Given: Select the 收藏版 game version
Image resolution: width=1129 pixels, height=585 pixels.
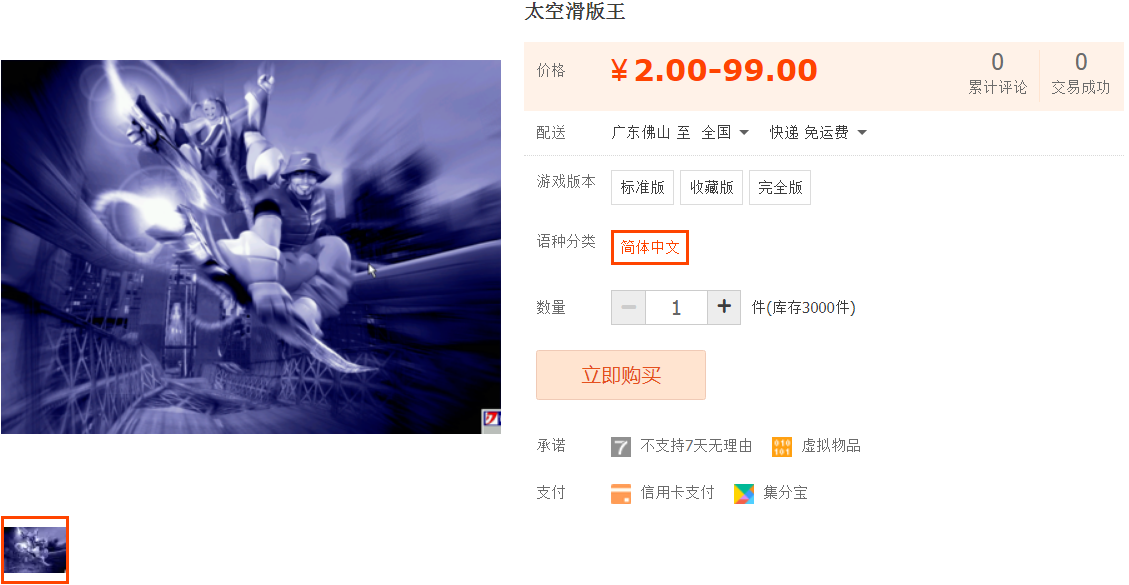Looking at the screenshot, I should 711,187.
